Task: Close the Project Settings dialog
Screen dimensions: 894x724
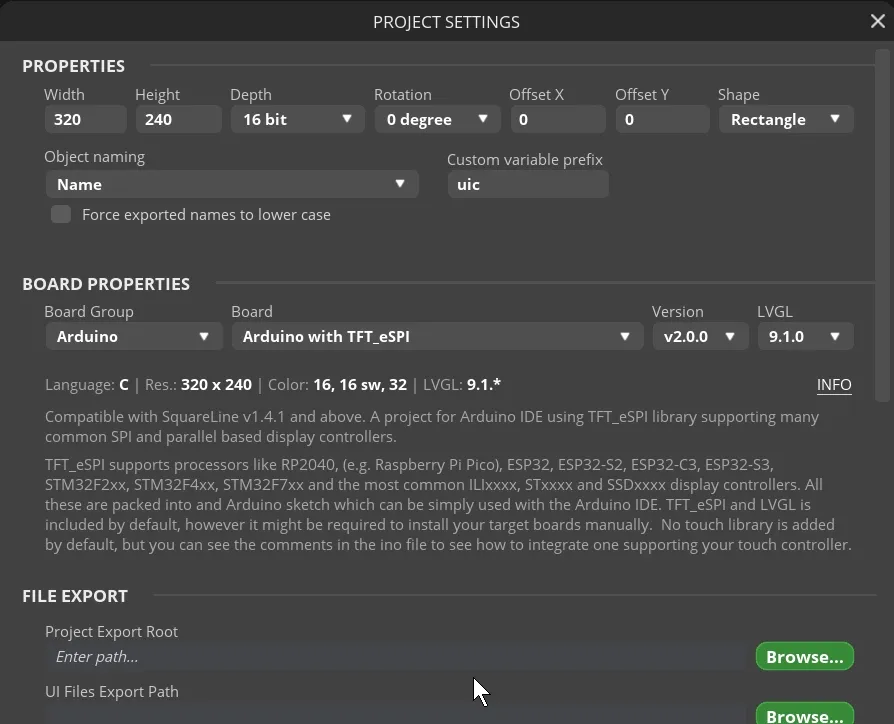Action: [x=877, y=21]
